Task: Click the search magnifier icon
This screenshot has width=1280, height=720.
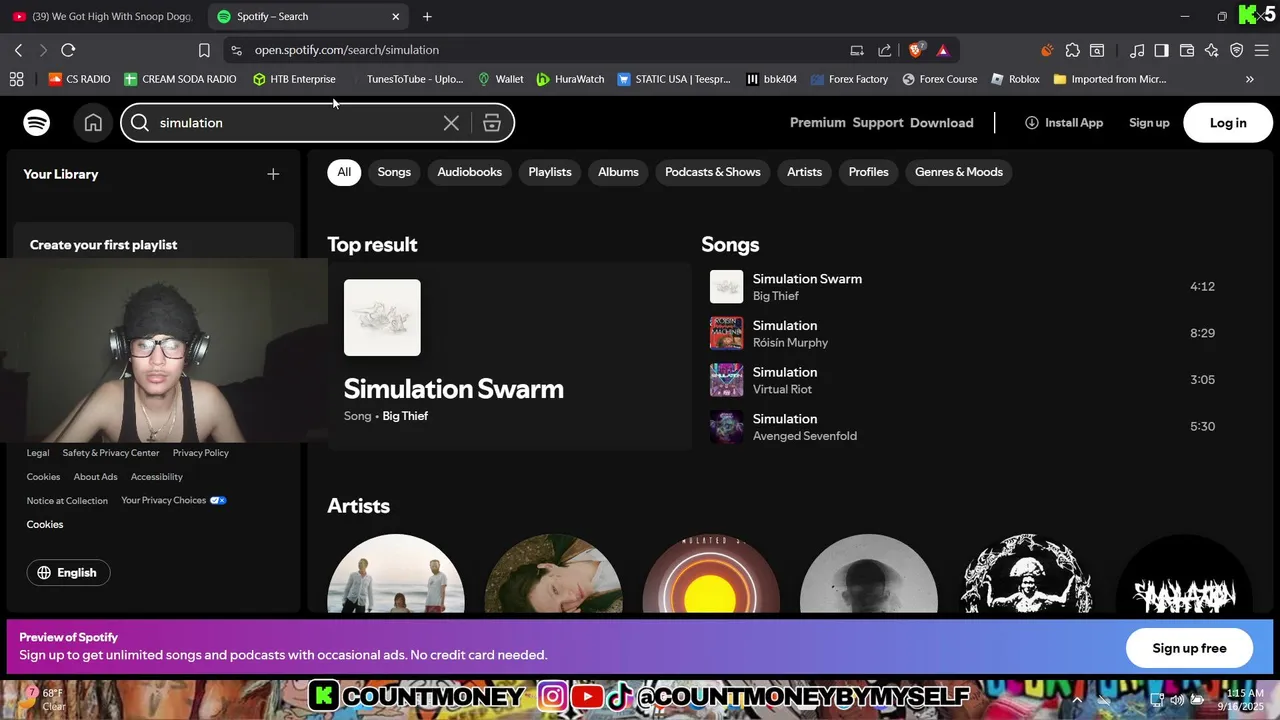Action: click(140, 122)
